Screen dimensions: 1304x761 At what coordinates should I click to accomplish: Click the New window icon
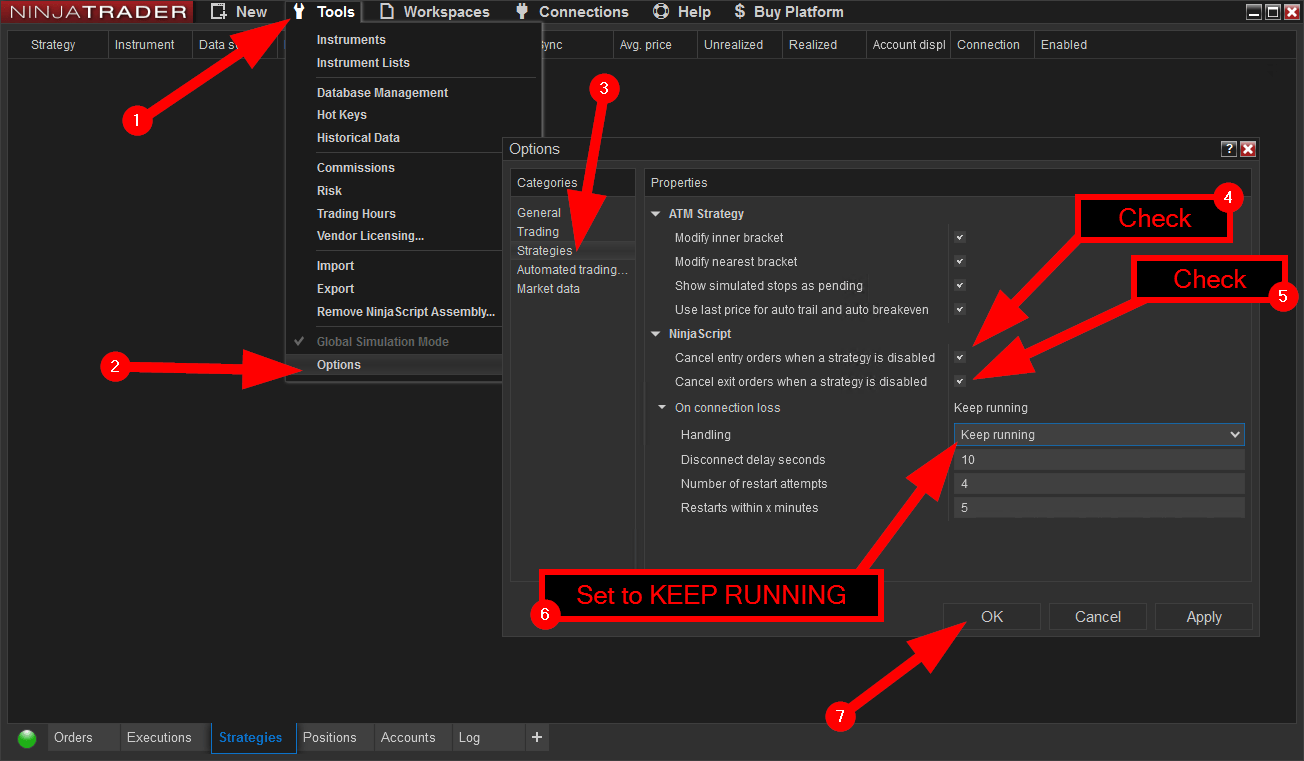(x=218, y=12)
